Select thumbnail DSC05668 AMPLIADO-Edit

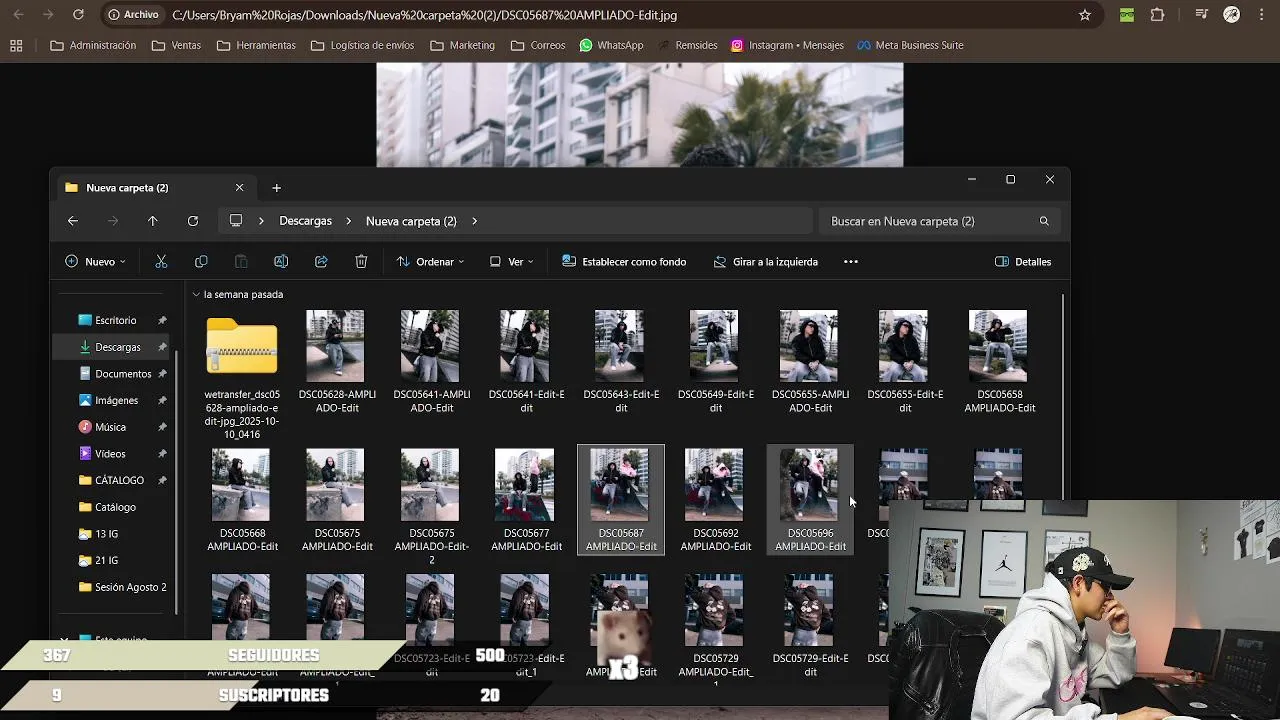coord(241,500)
